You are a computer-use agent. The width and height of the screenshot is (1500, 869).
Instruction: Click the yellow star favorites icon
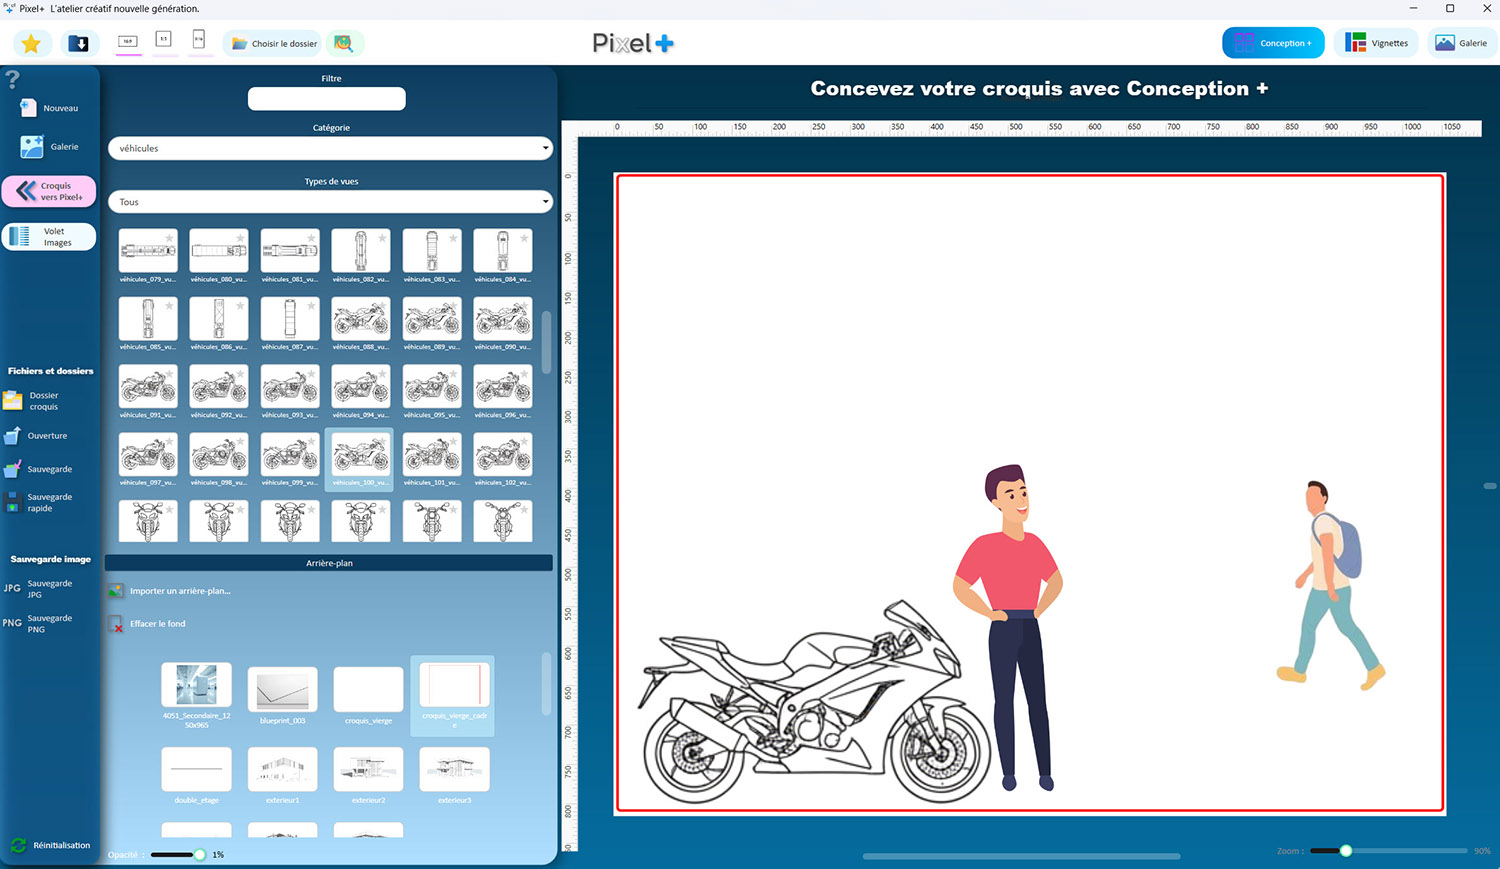31,43
